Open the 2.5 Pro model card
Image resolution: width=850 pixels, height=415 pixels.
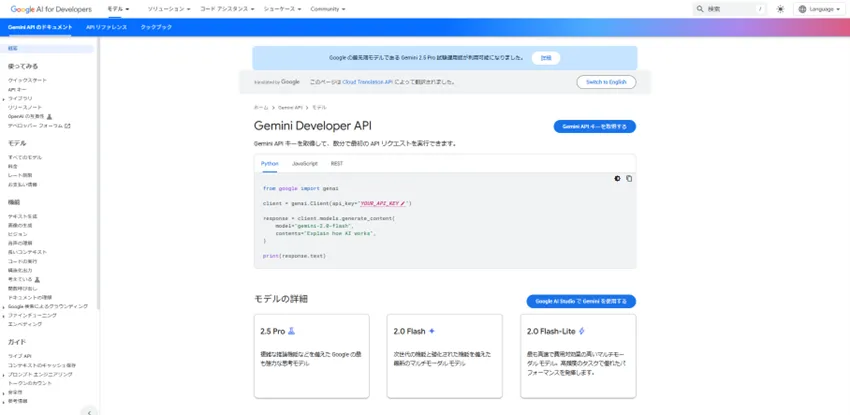click(x=312, y=356)
